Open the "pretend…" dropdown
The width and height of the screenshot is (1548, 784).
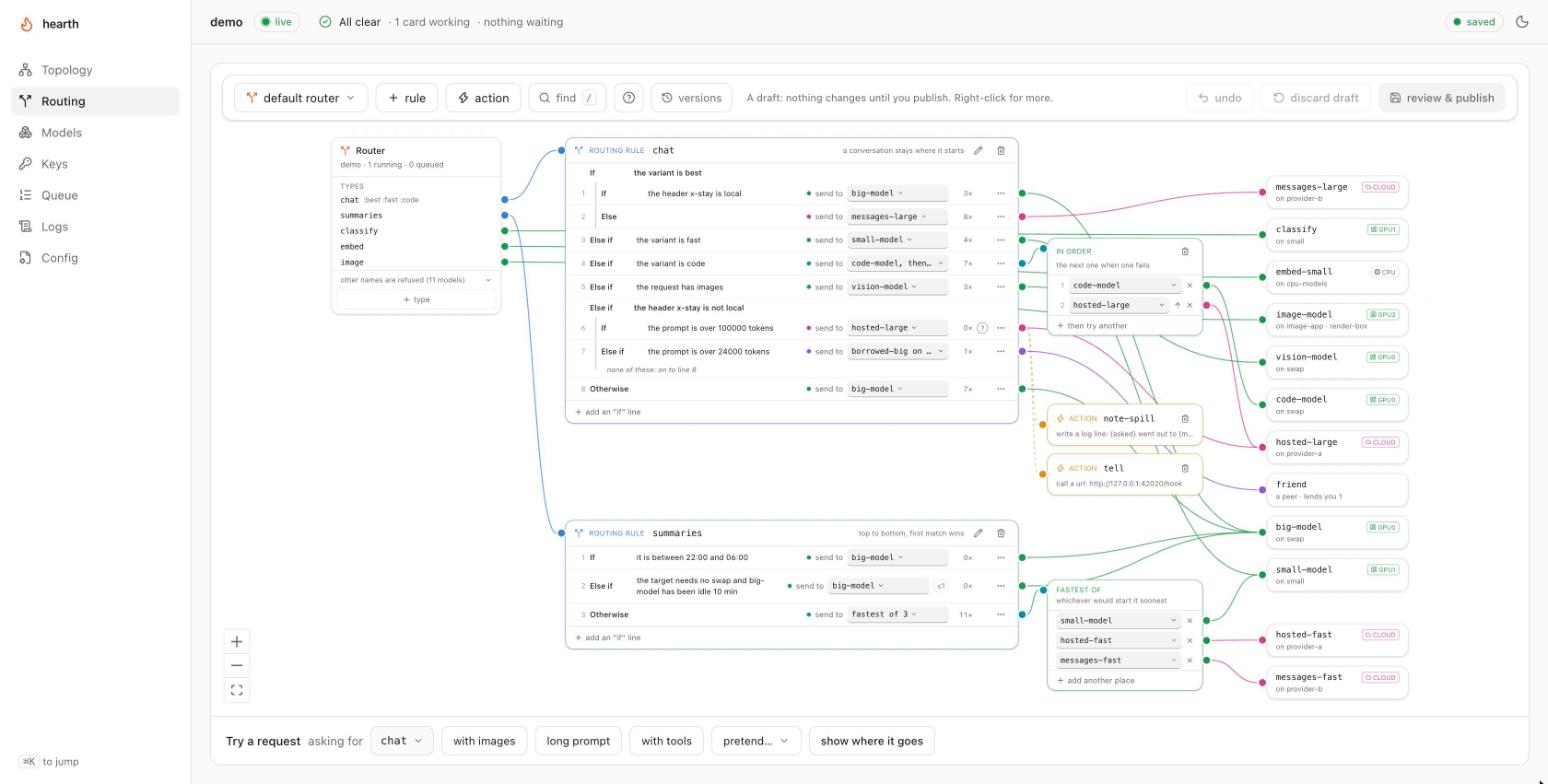pyautogui.click(x=755, y=741)
